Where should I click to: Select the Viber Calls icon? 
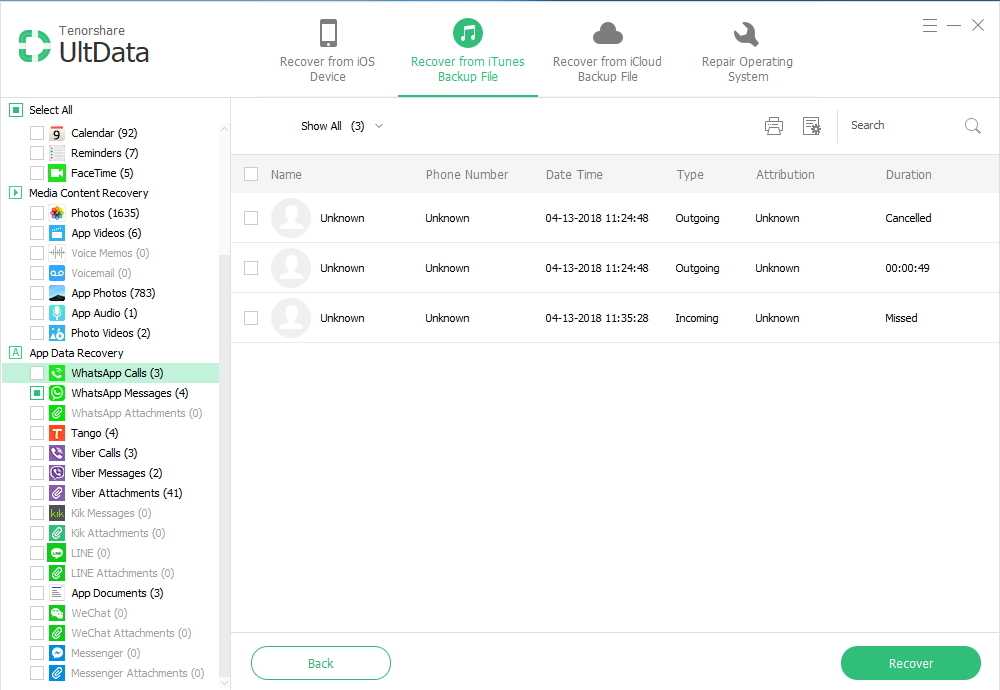coord(57,453)
